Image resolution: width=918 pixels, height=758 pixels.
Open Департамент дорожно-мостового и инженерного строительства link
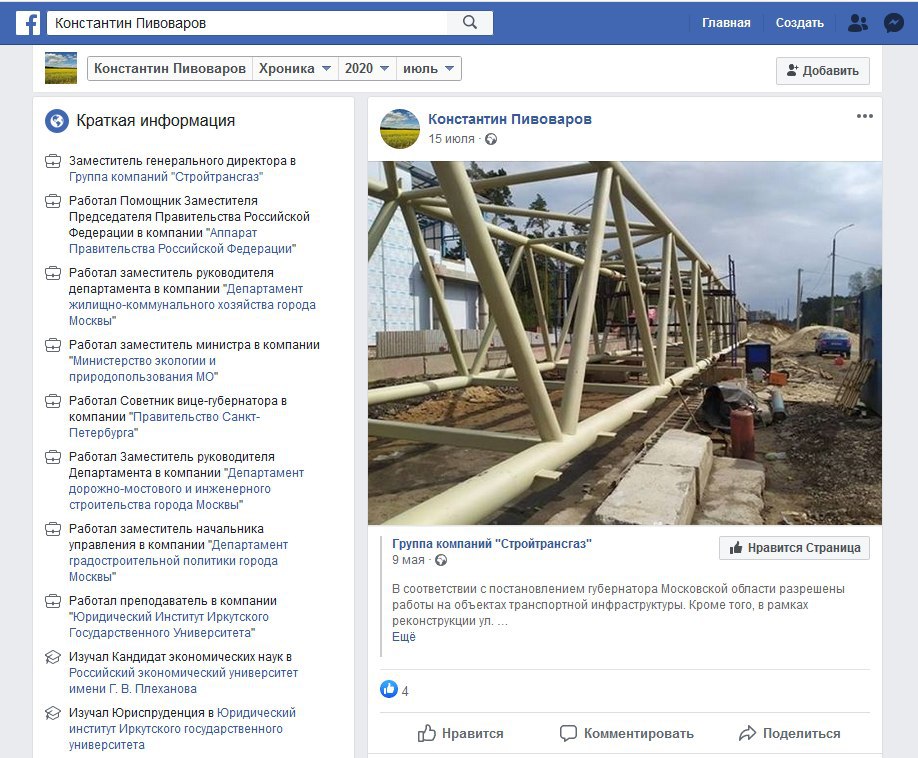pos(186,489)
